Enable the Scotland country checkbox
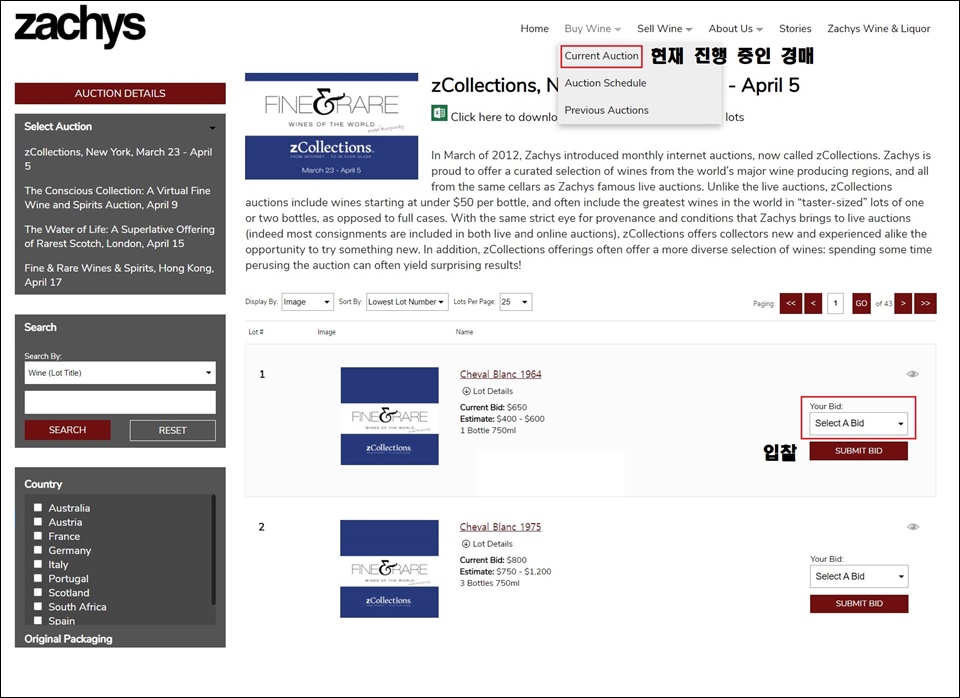Image resolution: width=960 pixels, height=698 pixels. point(38,592)
